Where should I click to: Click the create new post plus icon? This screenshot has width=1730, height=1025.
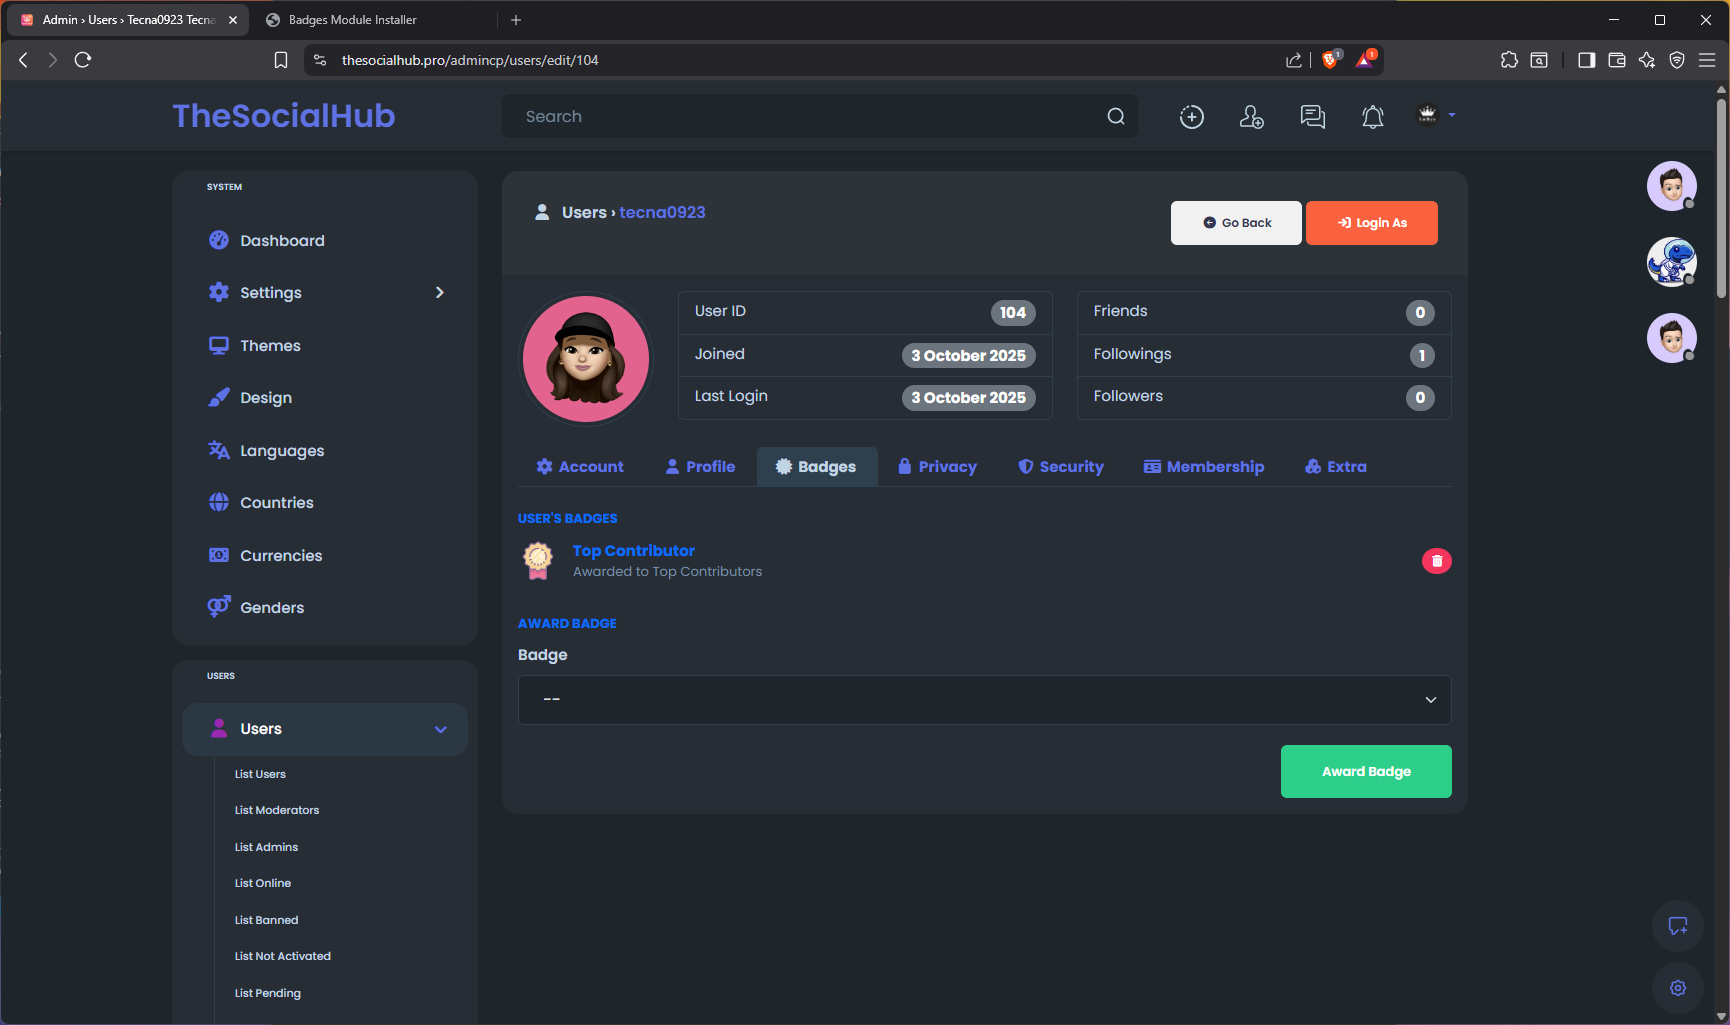(1191, 117)
